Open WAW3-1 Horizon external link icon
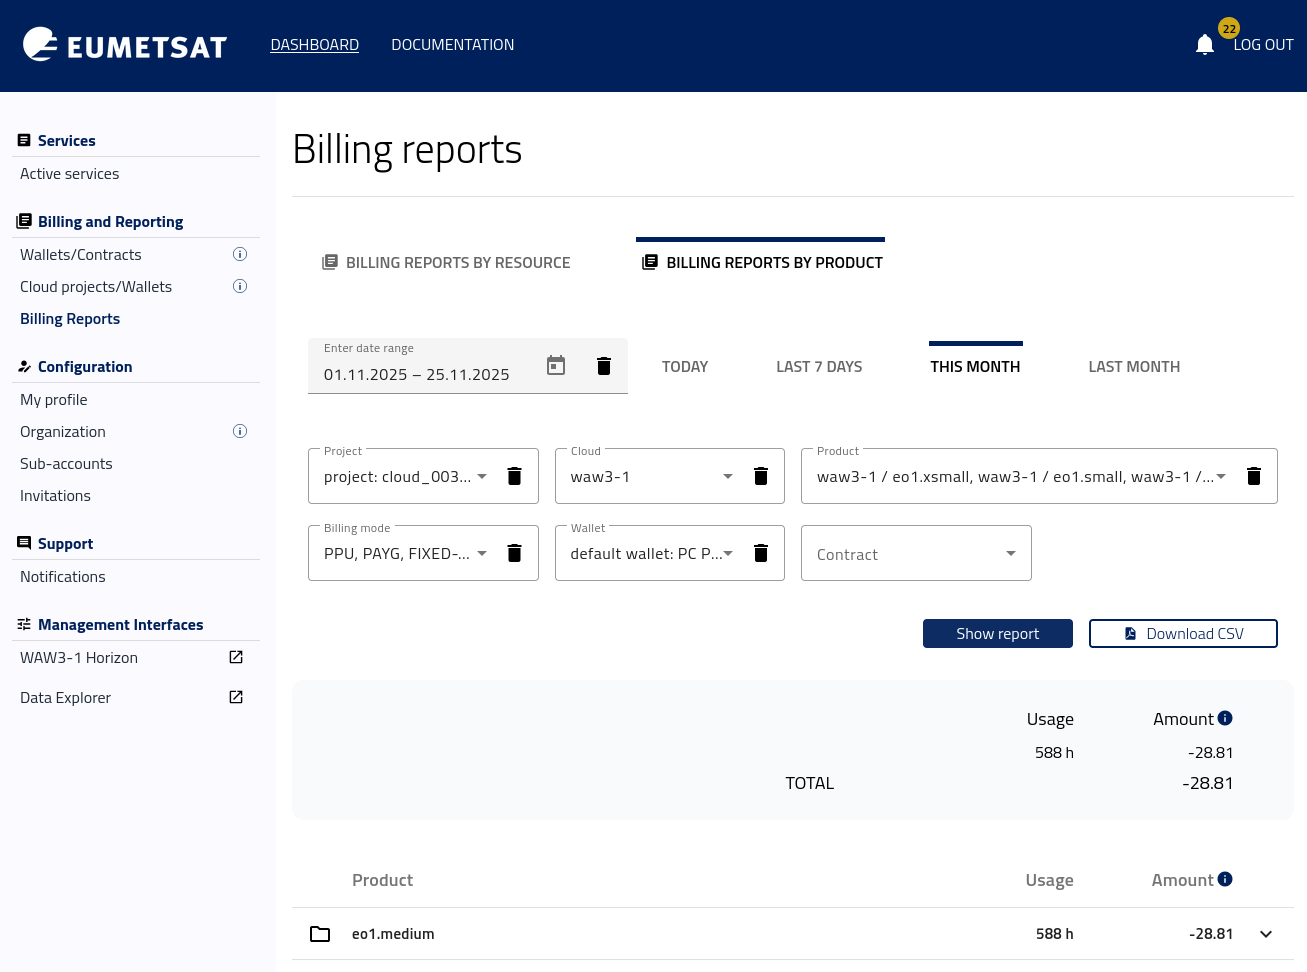 point(236,657)
